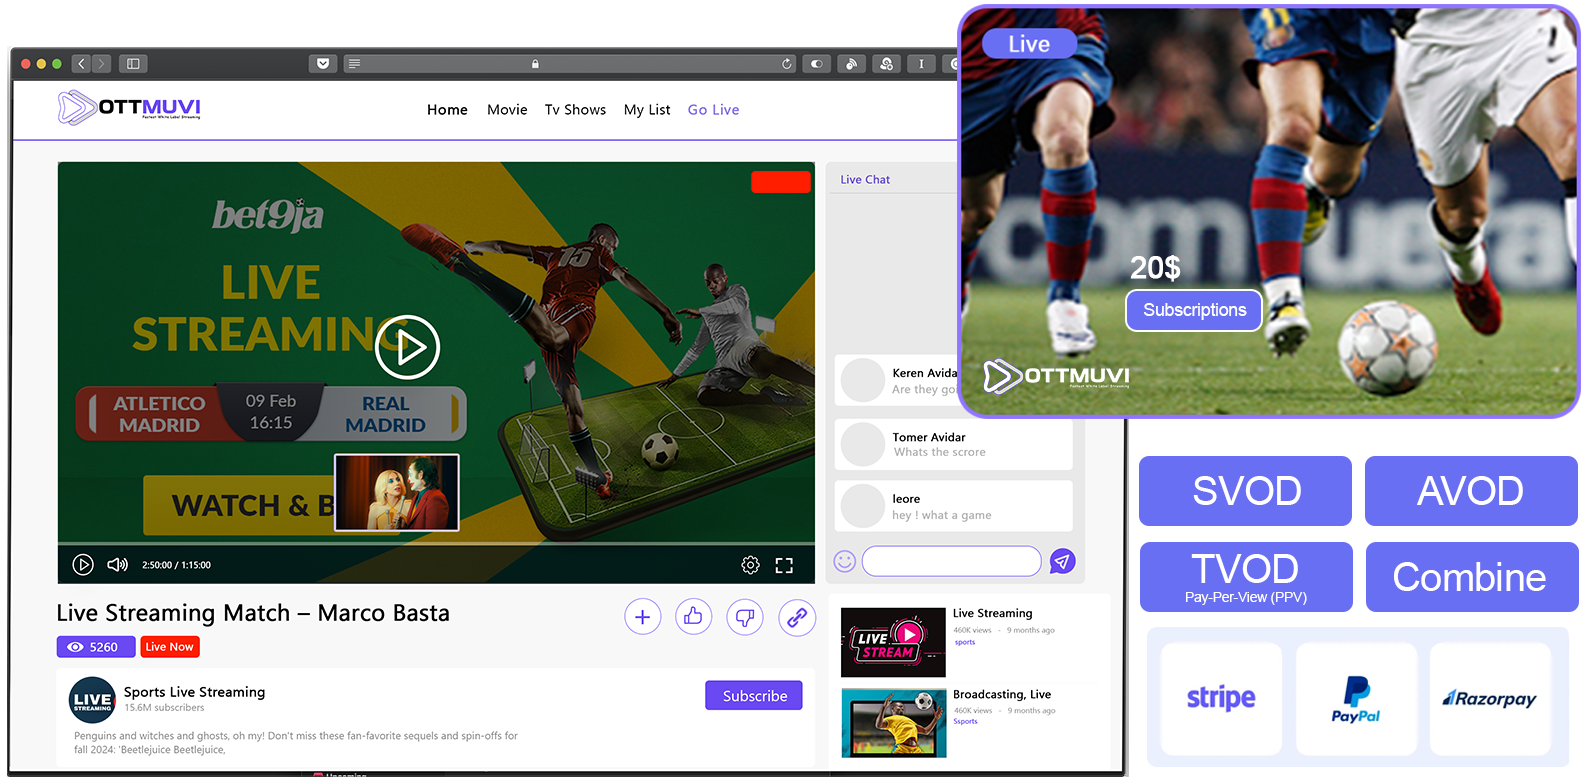Click the small play button in player controls

(x=83, y=565)
